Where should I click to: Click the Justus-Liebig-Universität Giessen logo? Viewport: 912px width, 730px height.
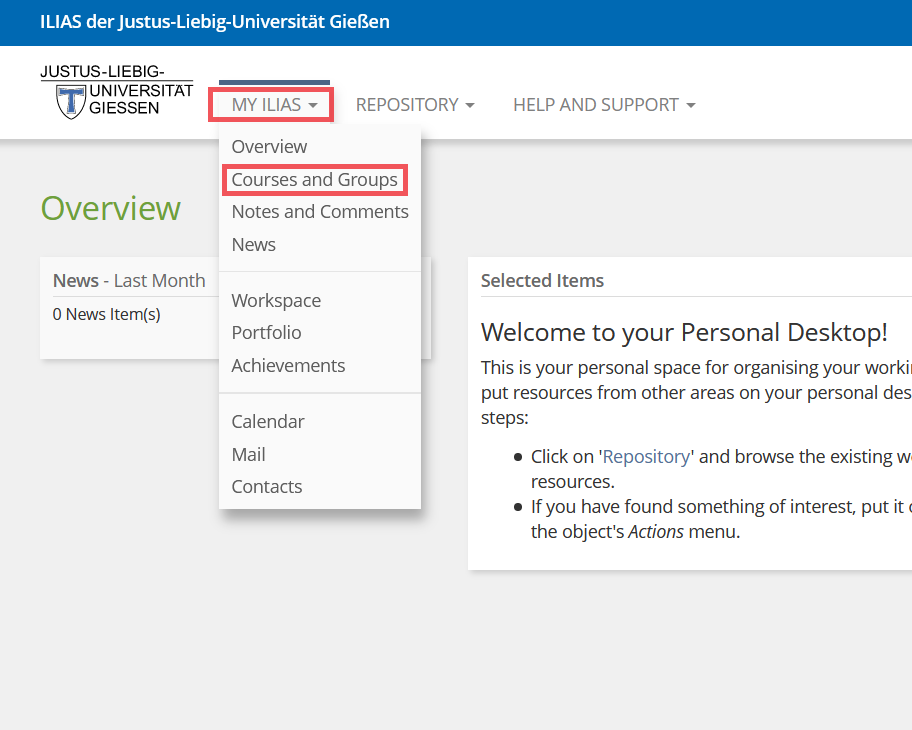pyautogui.click(x=116, y=92)
